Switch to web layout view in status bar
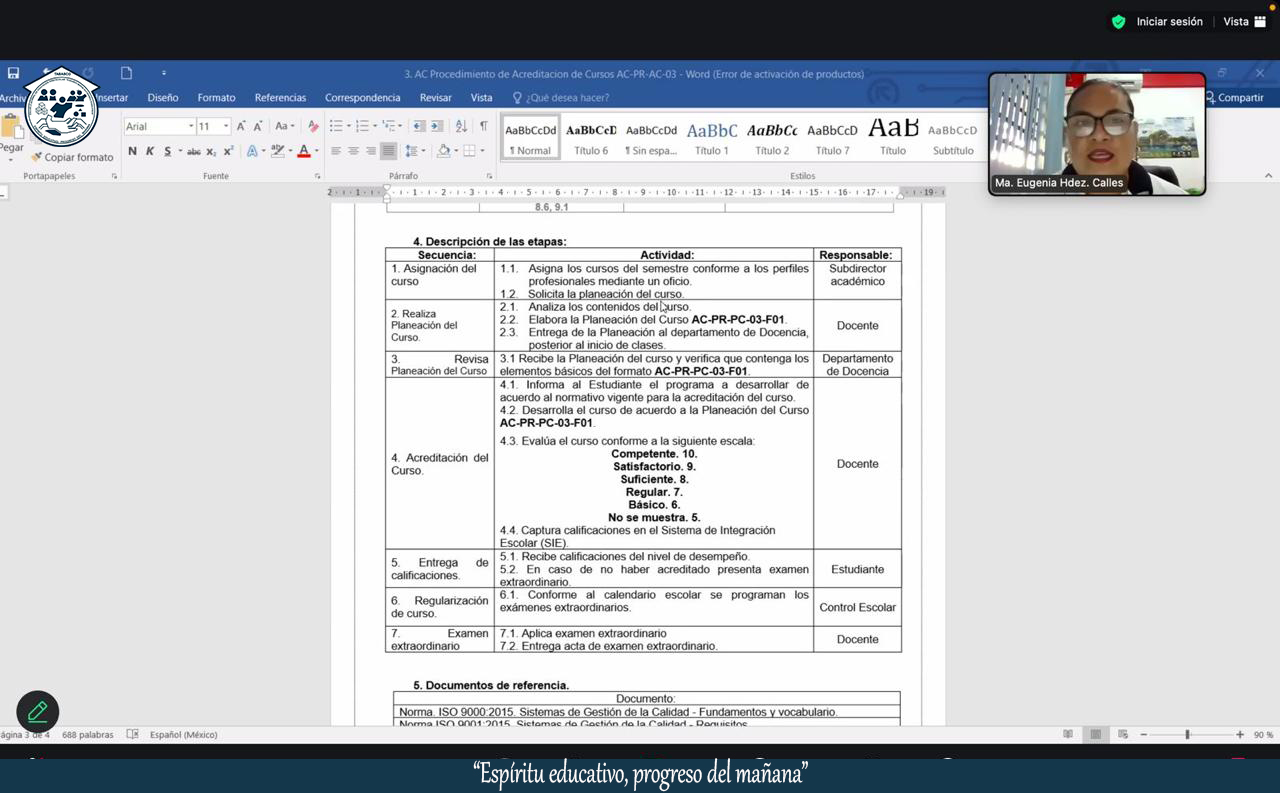 [1123, 734]
